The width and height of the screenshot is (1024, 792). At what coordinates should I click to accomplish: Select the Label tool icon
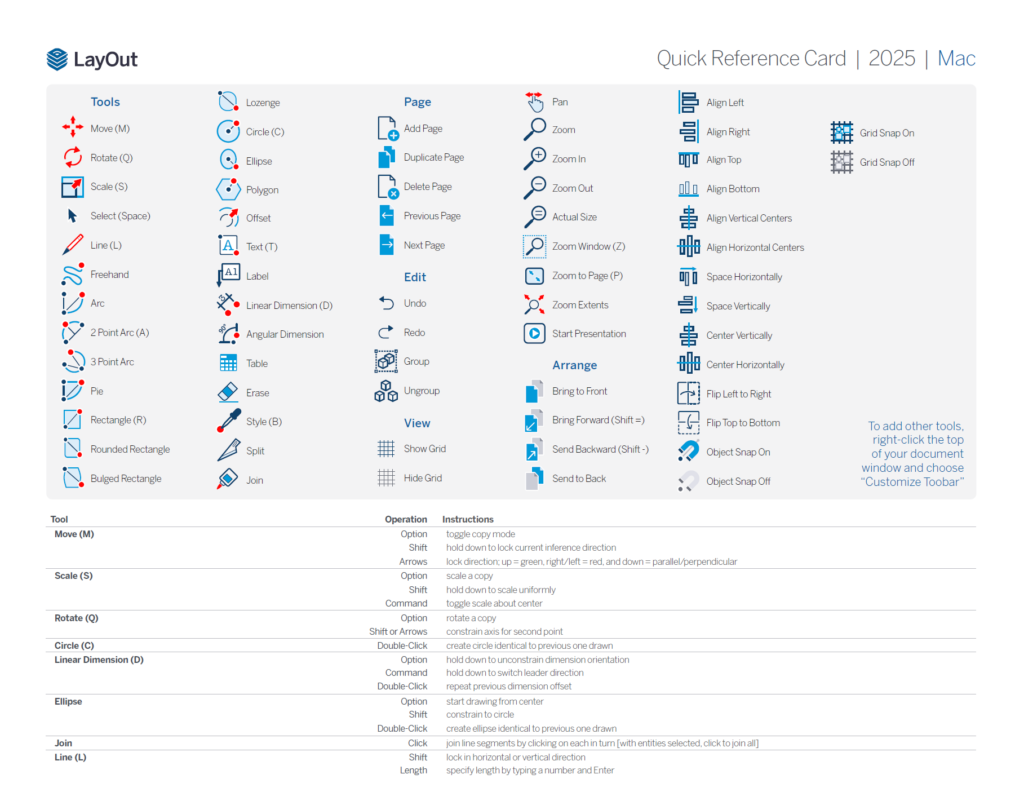coord(228,275)
